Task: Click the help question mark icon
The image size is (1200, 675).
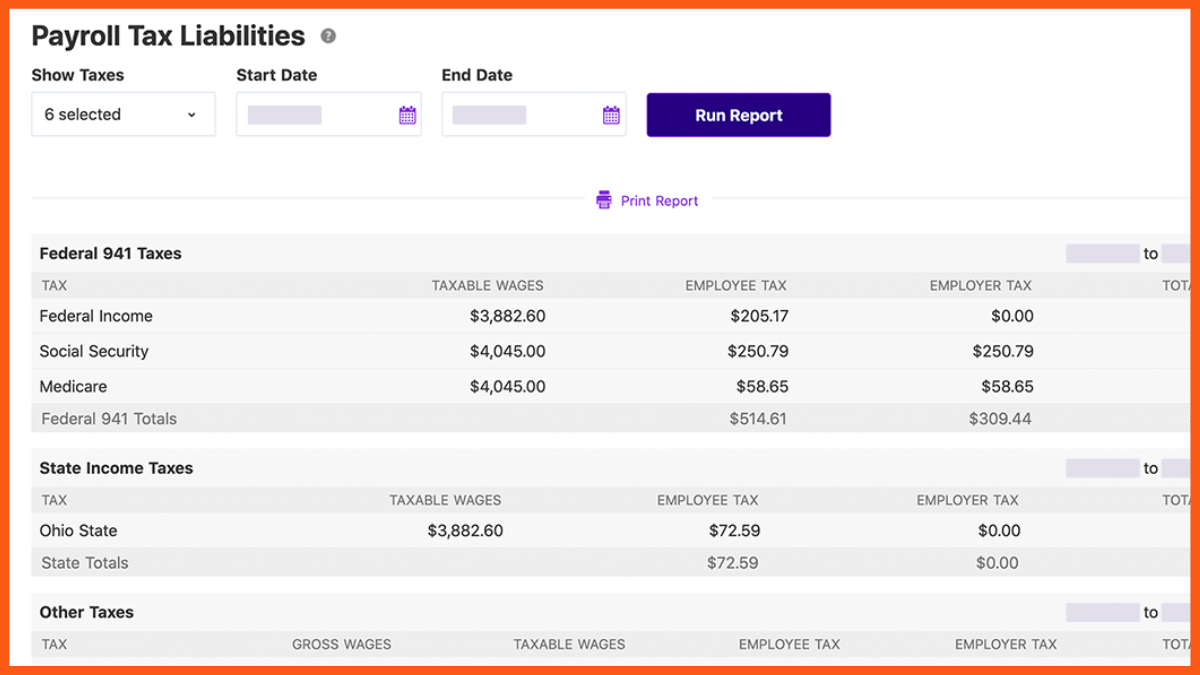Action: (328, 37)
